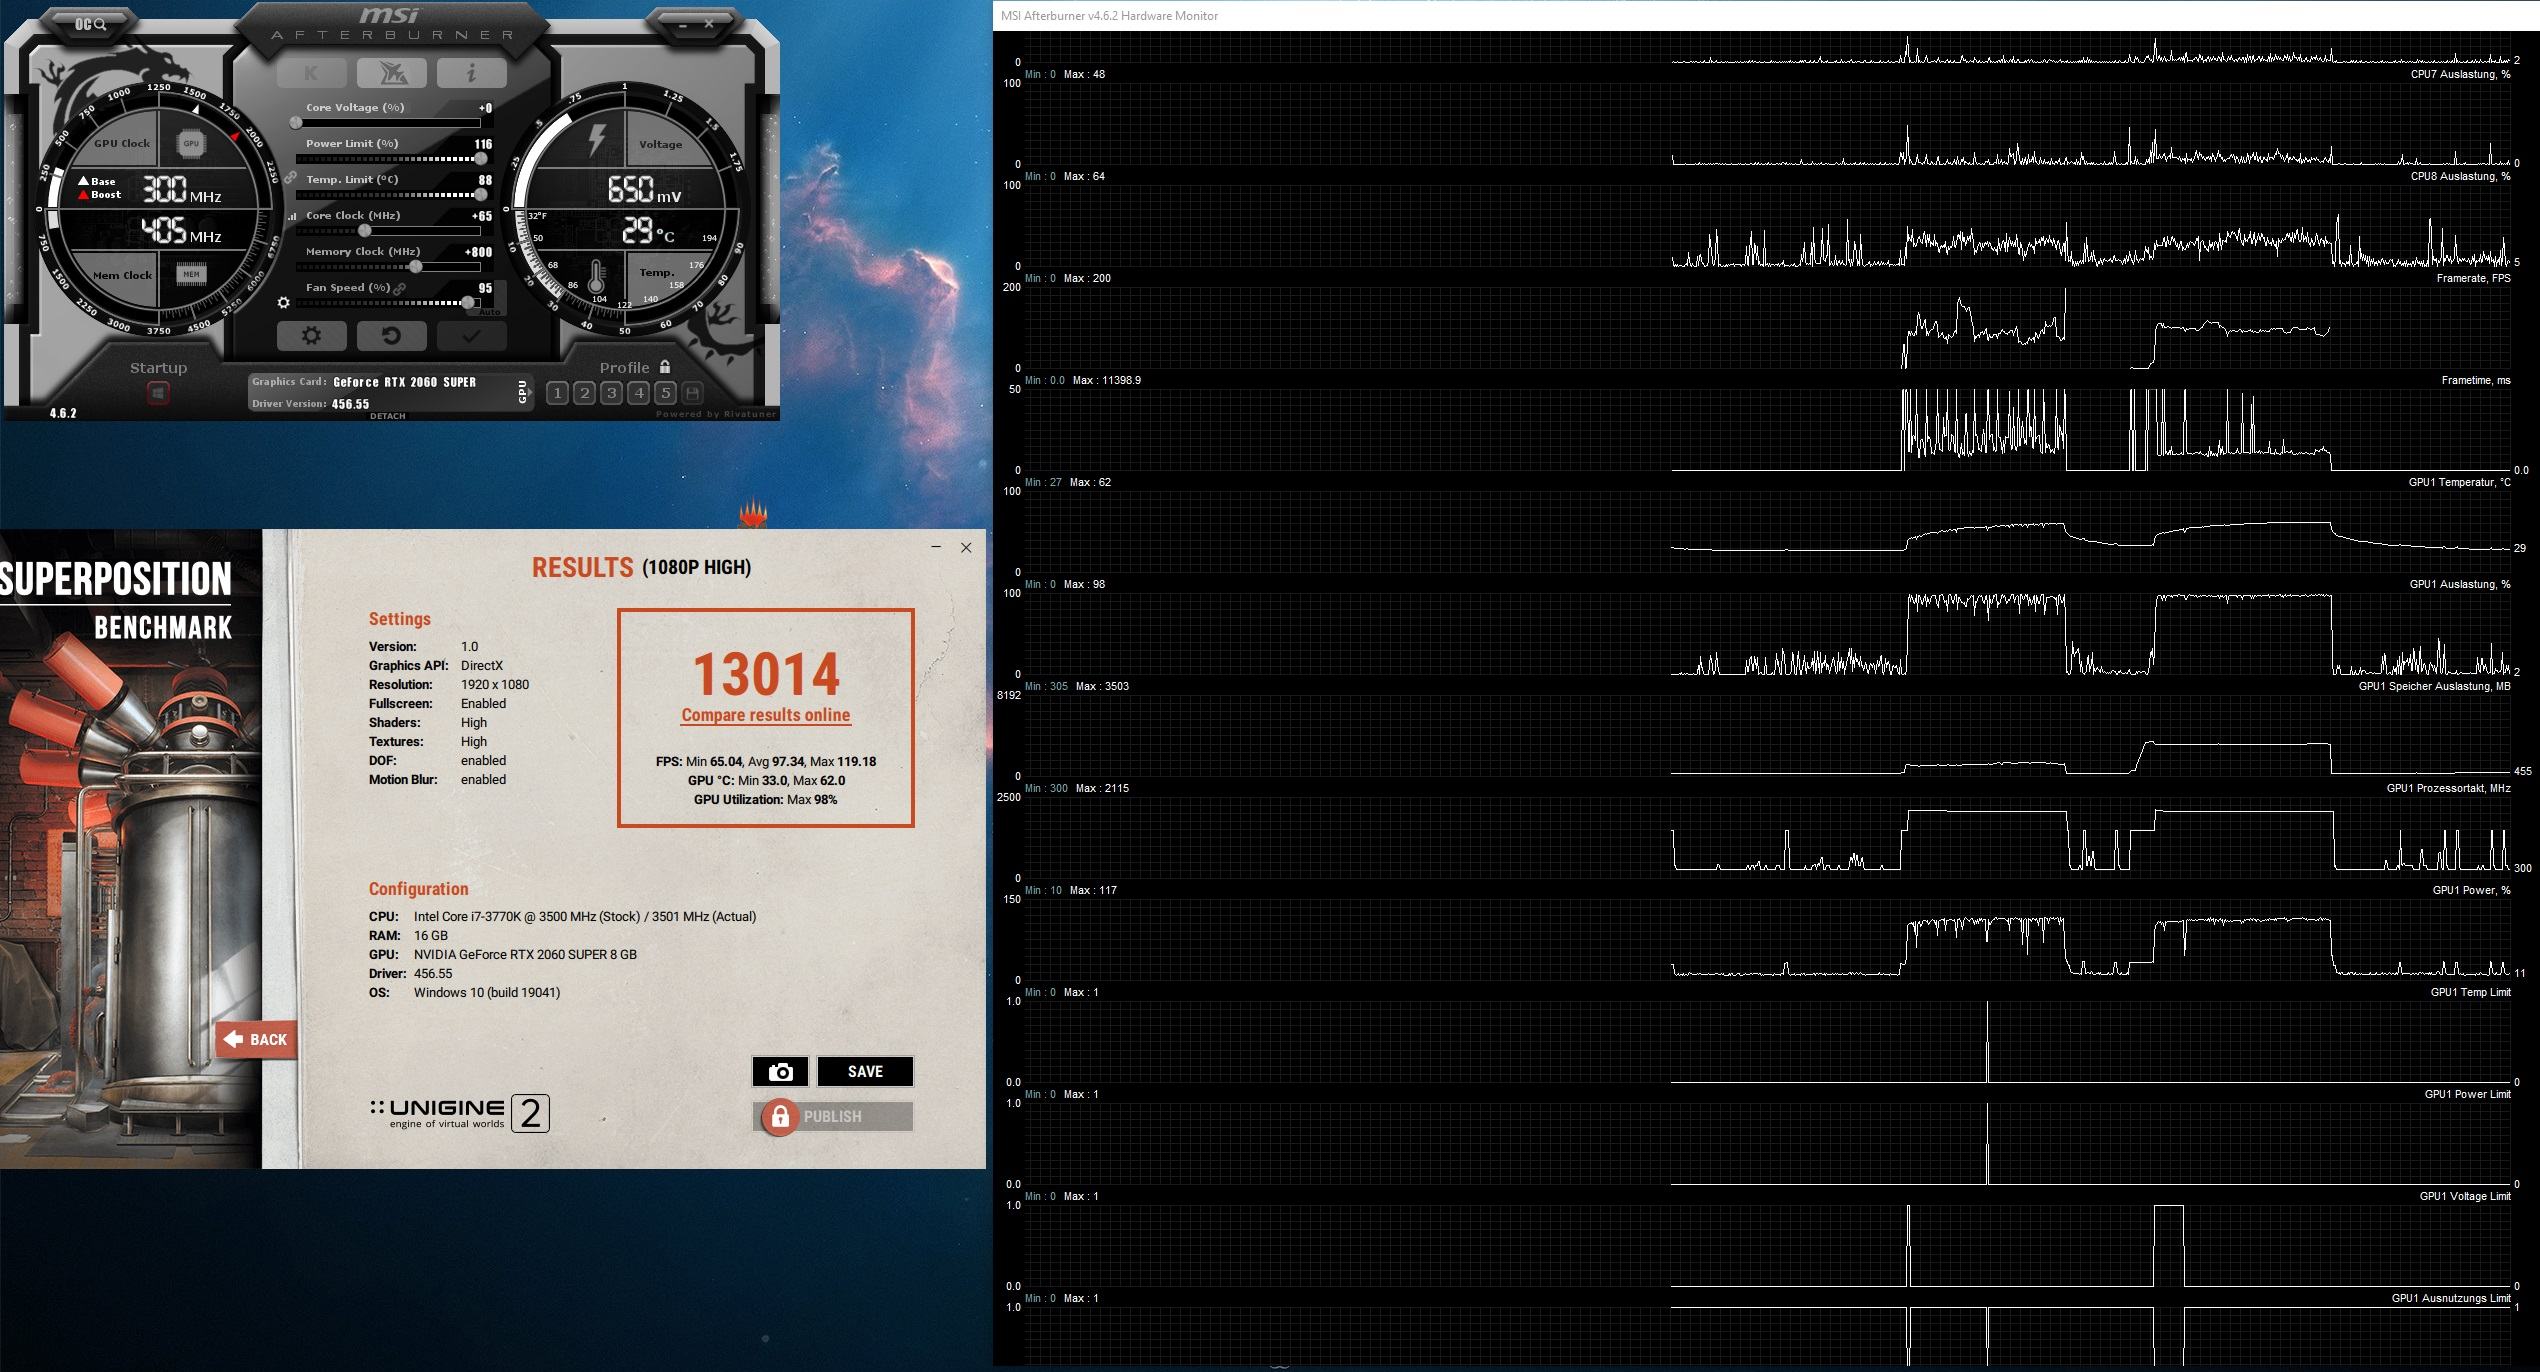
Task: Click the Hardware Monitor title bar
Action: 1766,16
